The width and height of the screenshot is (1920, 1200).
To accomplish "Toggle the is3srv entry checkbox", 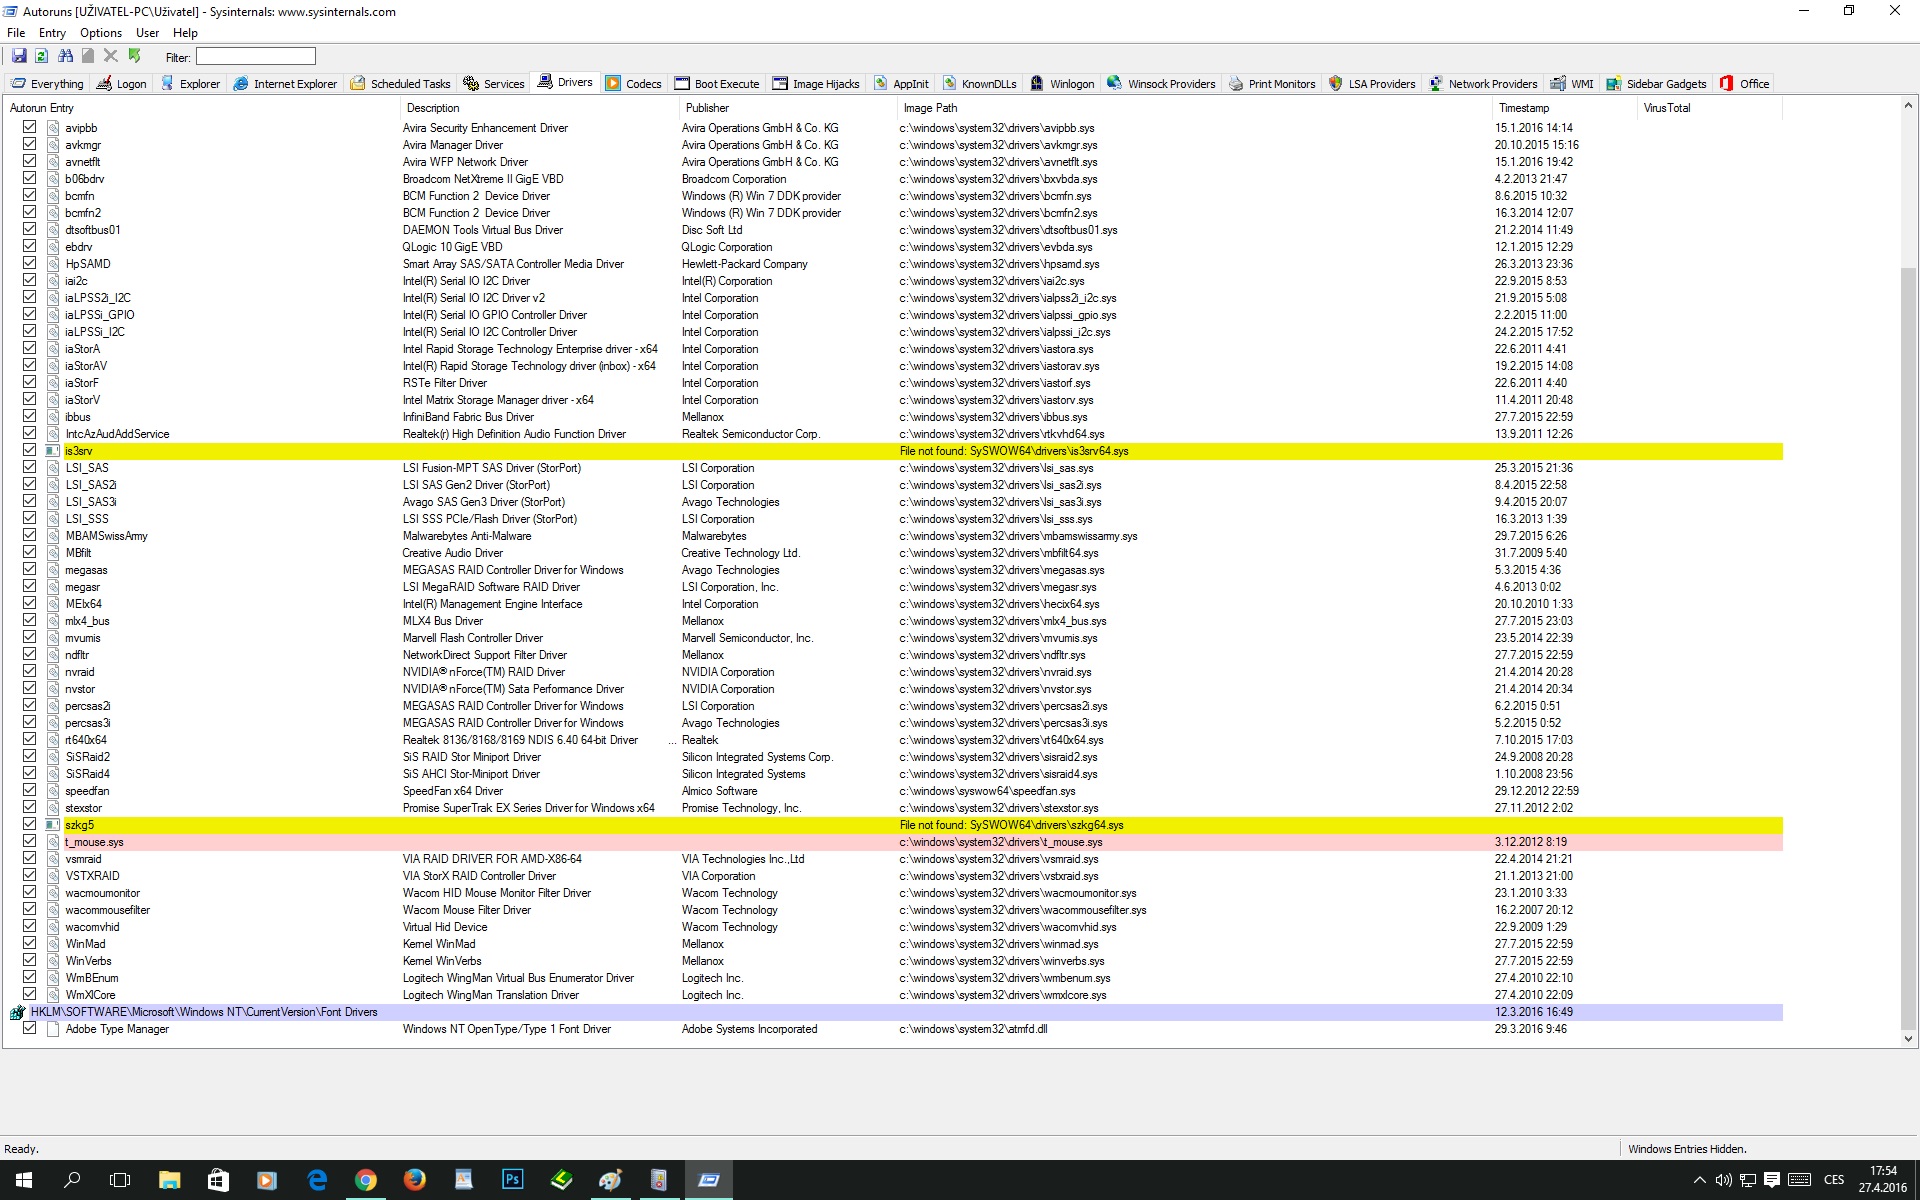I will 29,450.
